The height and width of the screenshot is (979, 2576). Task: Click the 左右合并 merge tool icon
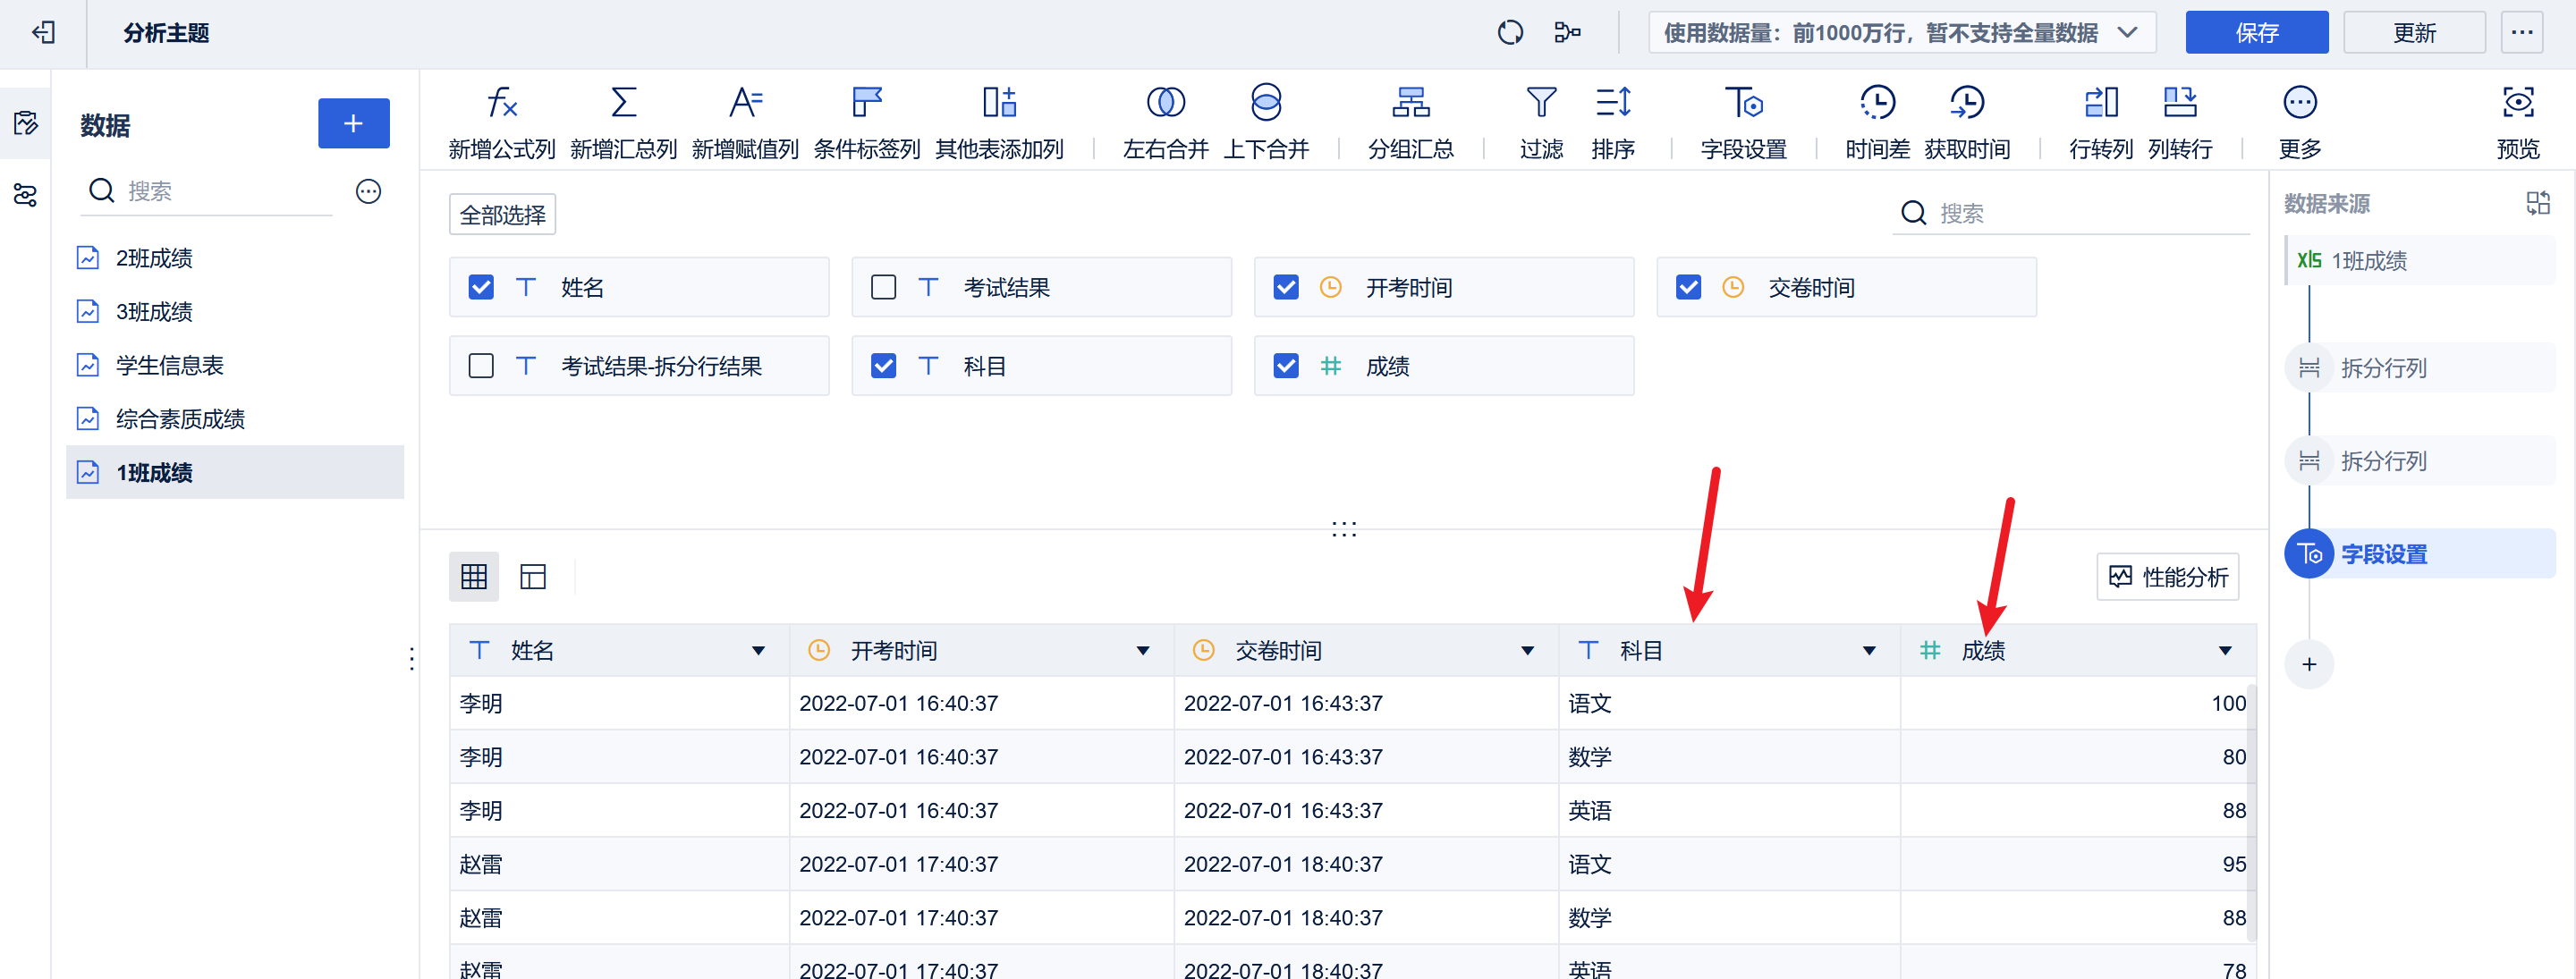1163,103
